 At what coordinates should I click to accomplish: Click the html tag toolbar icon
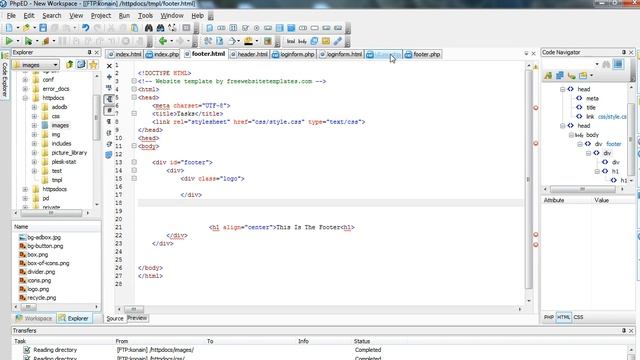[x=291, y=41]
